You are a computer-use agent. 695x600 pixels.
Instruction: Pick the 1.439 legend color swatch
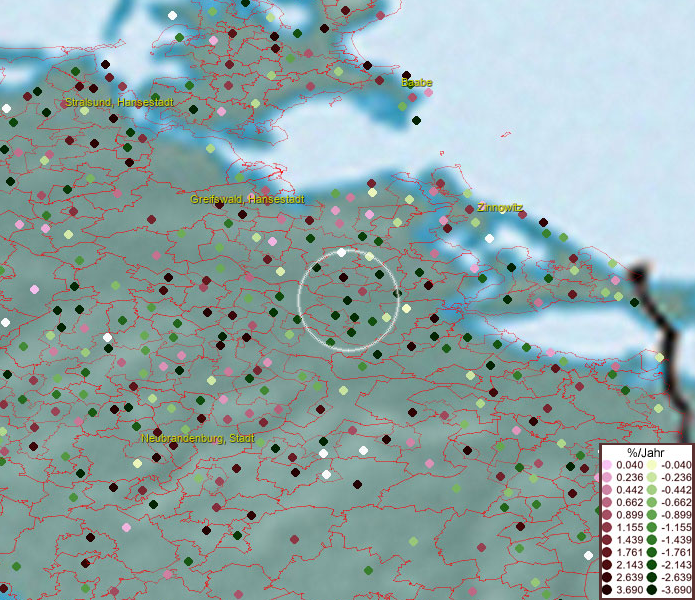pos(607,540)
